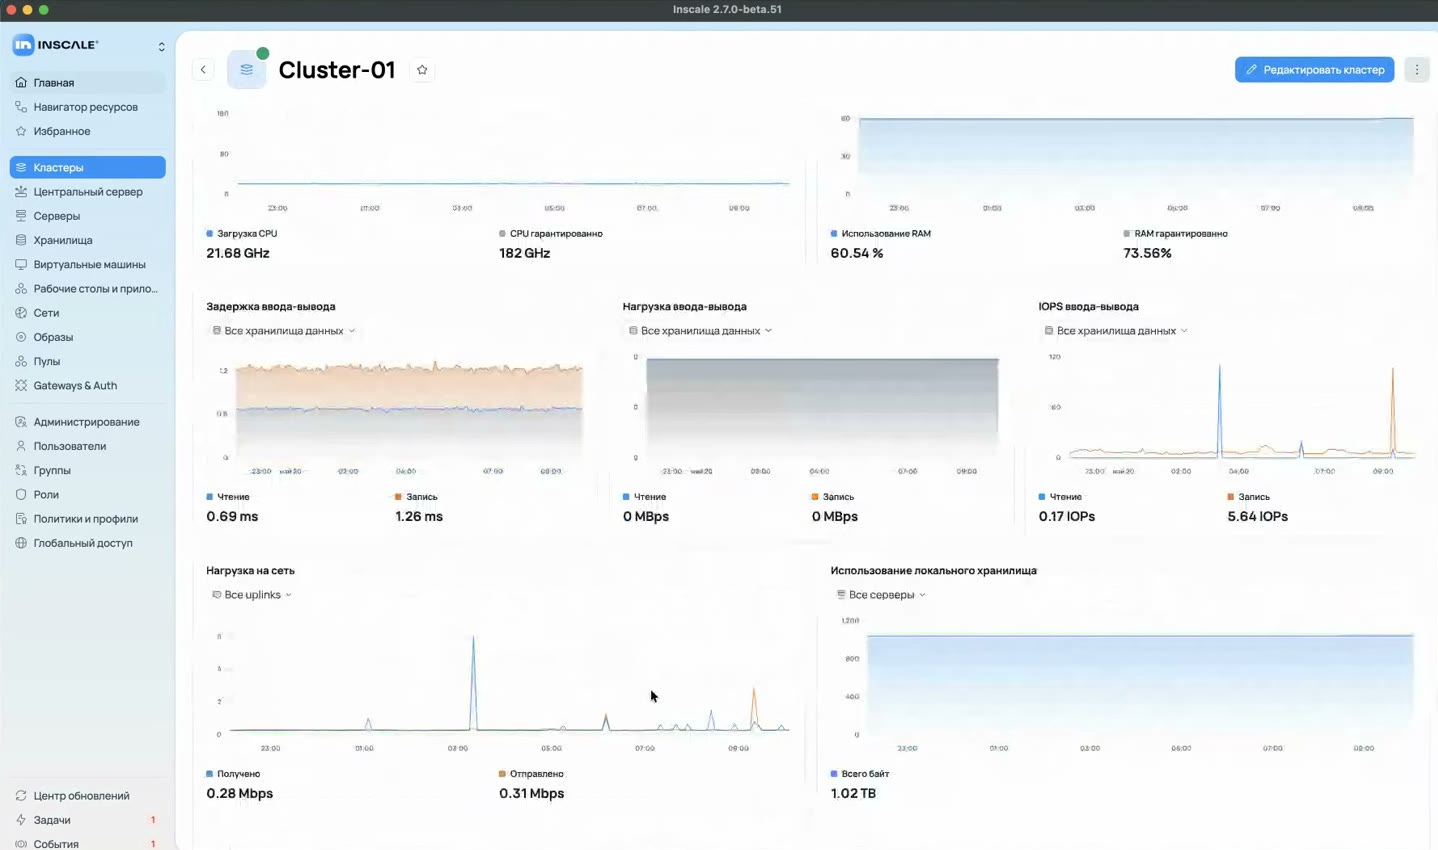Open the Хранилища sidebar icon
1438x850 pixels.
click(21, 240)
